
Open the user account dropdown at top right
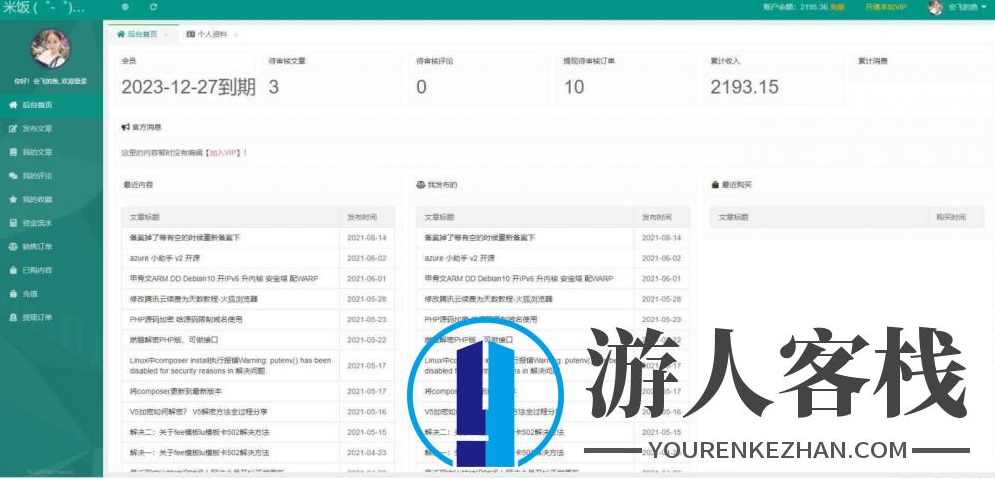tap(965, 7)
